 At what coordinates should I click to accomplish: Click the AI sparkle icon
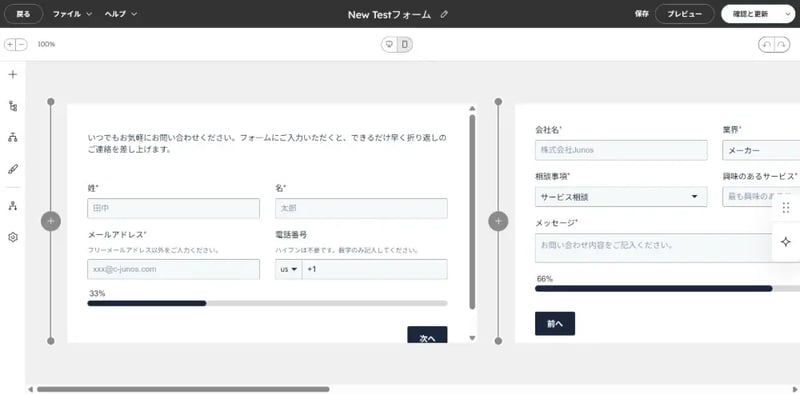(x=786, y=242)
